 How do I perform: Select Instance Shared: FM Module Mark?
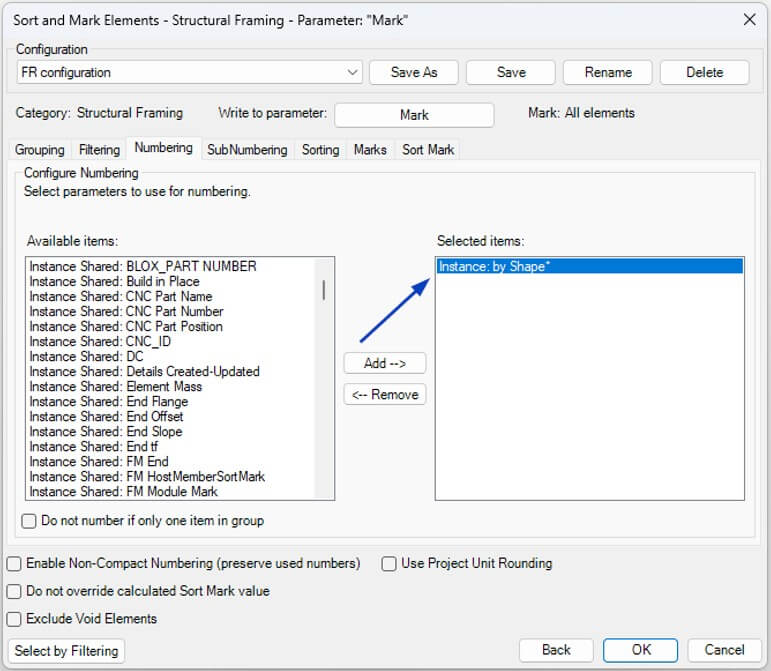[x=171, y=491]
